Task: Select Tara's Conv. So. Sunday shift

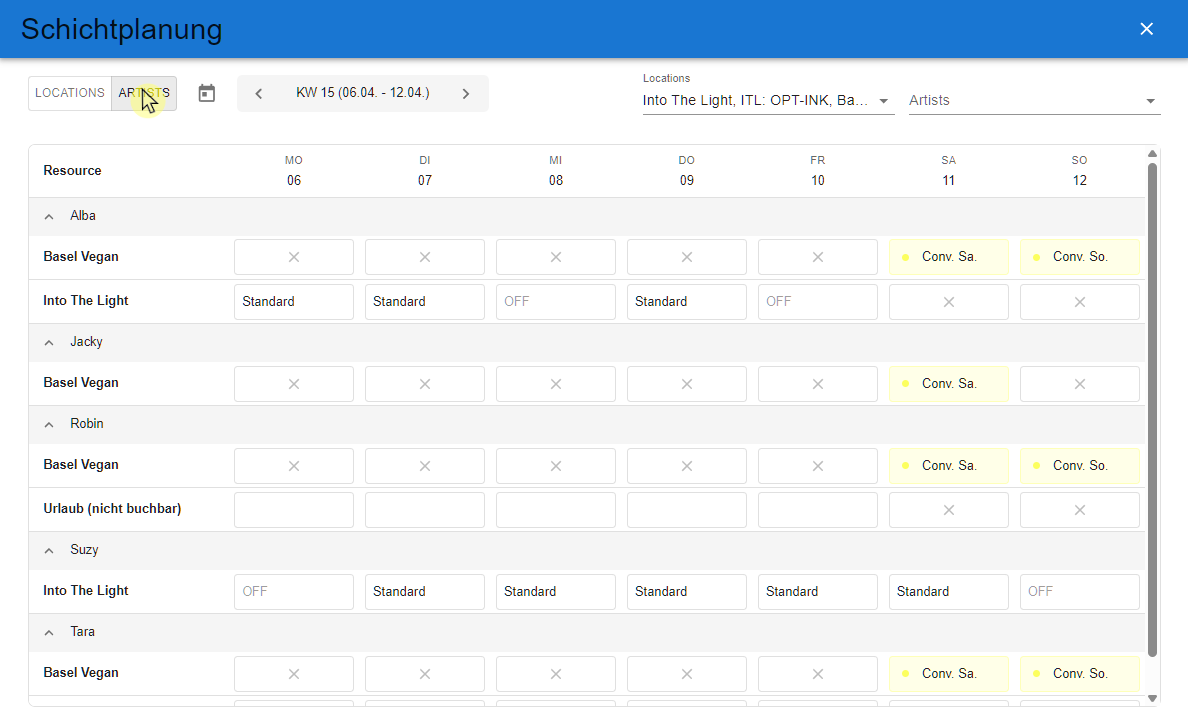Action: coord(1080,674)
